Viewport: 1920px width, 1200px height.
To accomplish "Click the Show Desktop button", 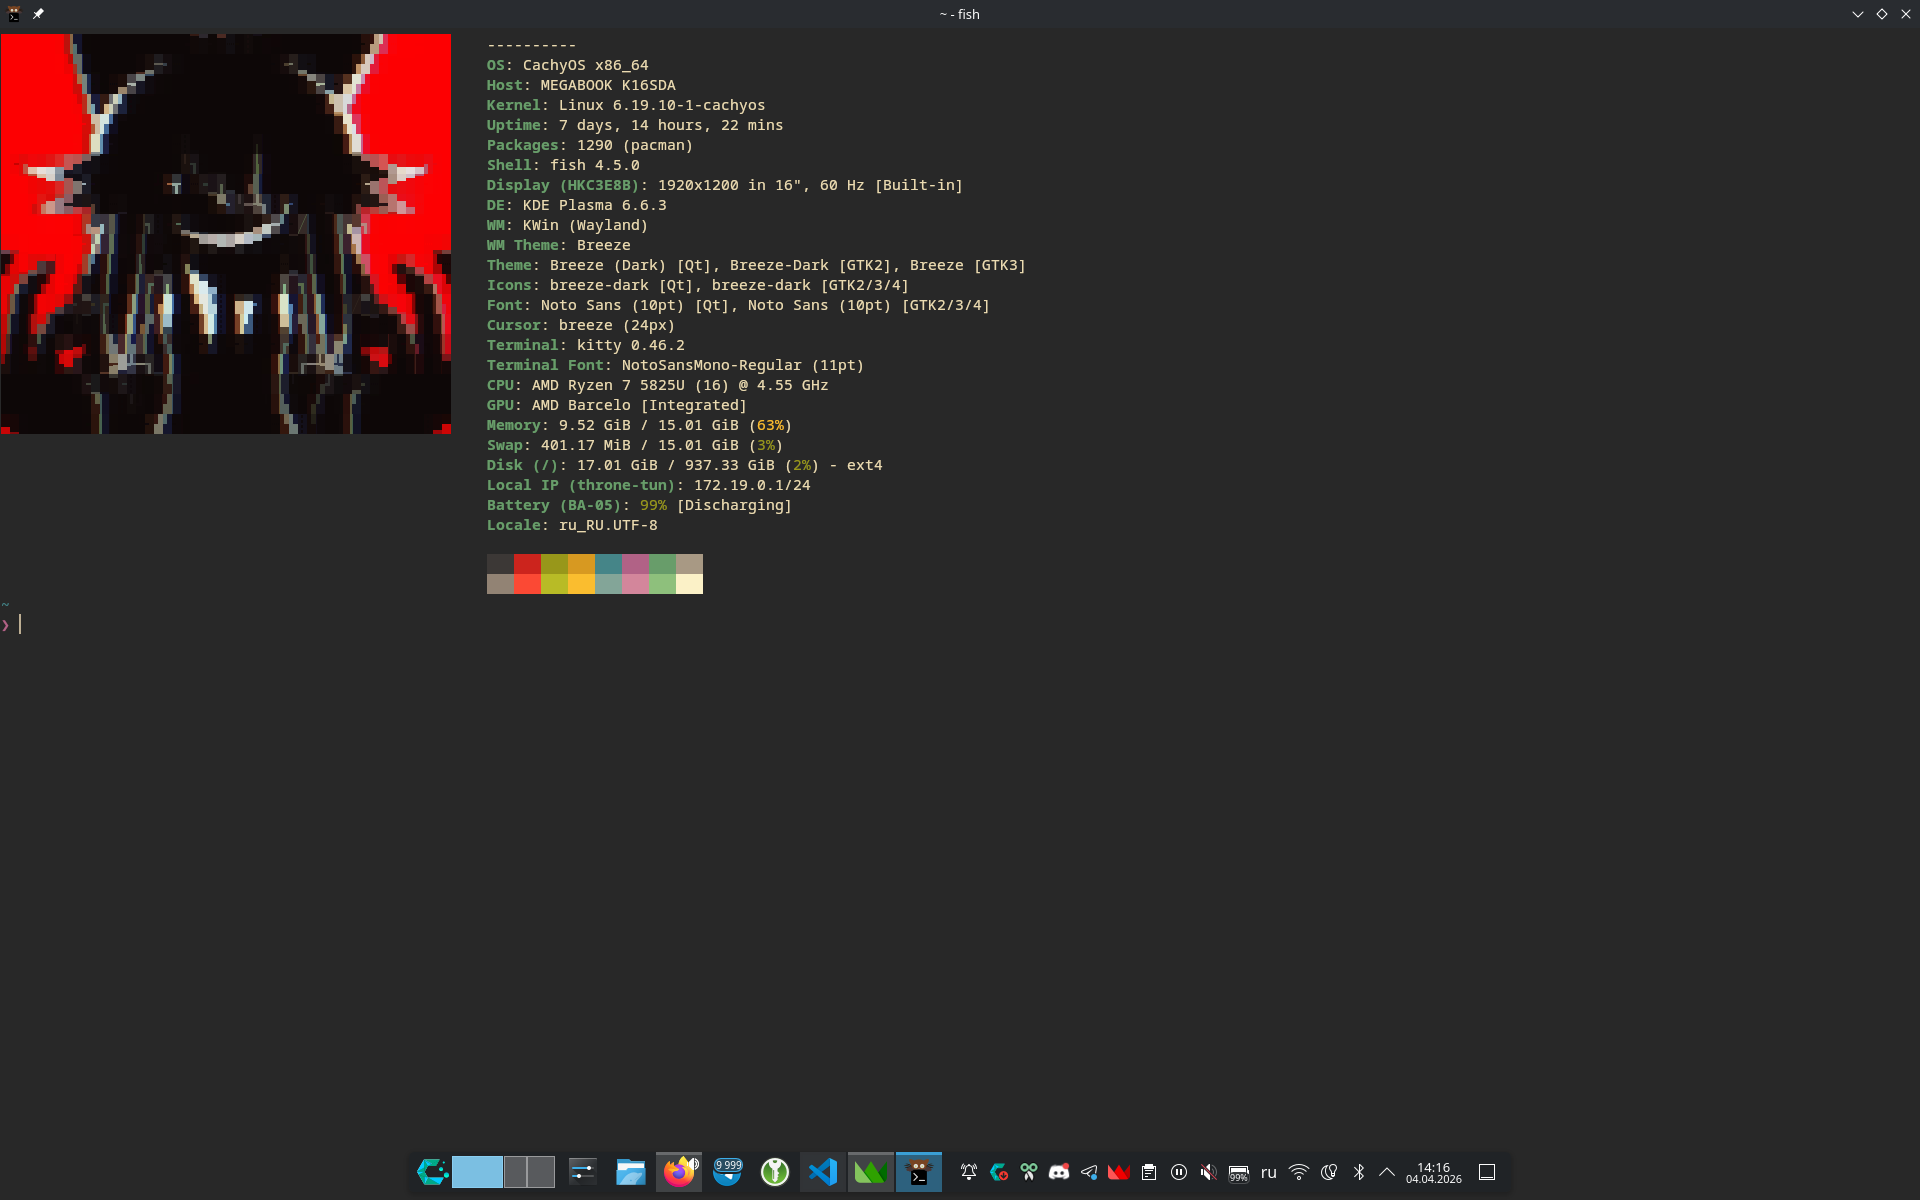I will click(x=1487, y=1172).
